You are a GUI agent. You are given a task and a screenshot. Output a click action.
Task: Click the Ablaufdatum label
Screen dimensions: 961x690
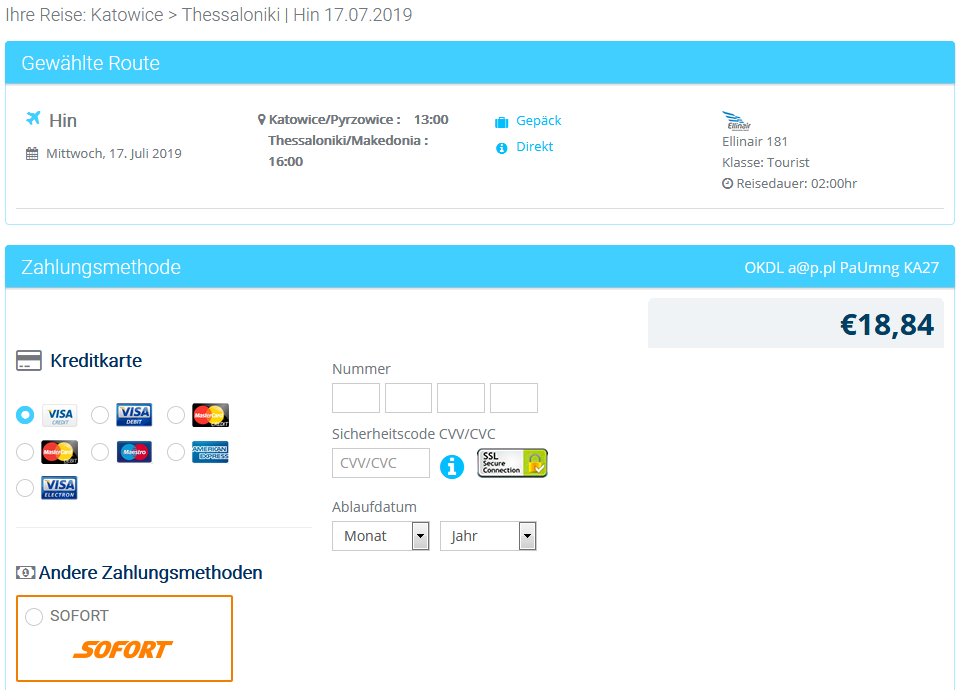(374, 507)
